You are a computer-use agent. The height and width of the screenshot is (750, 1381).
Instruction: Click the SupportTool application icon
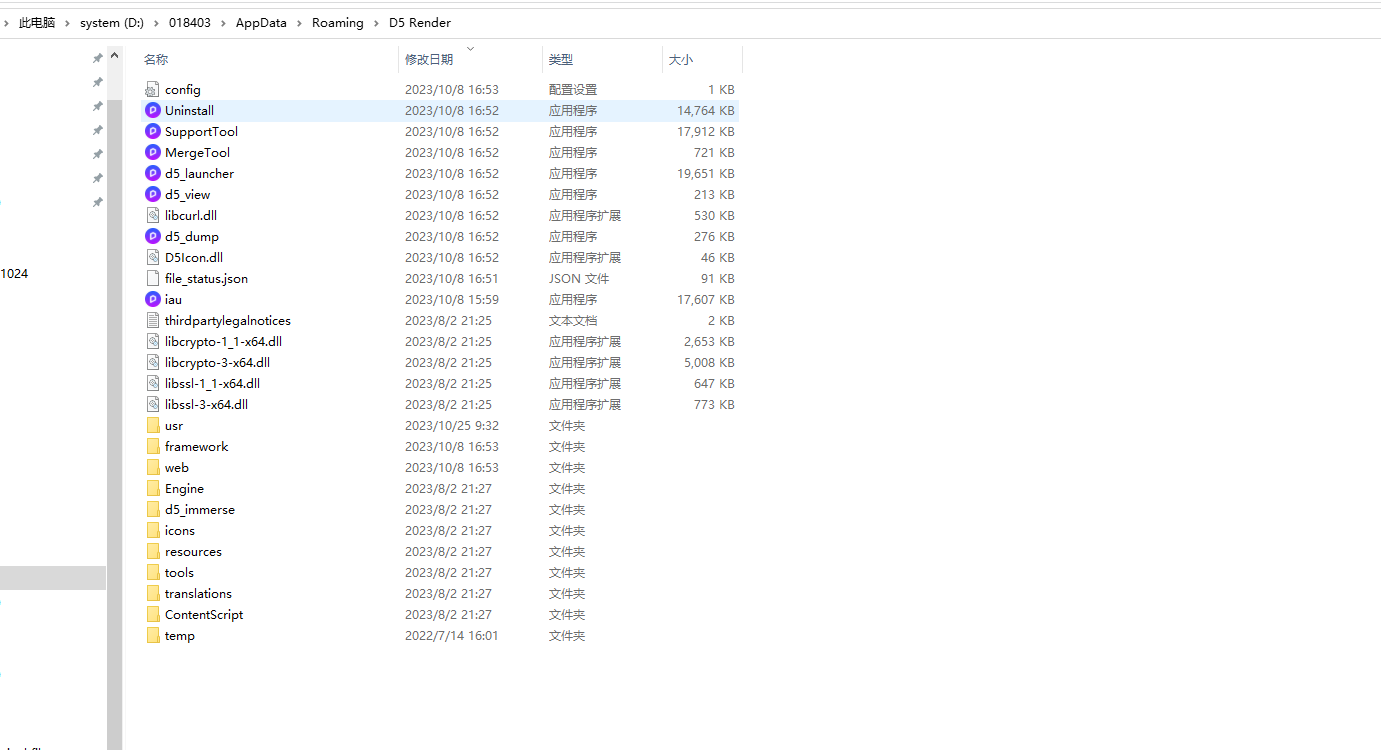pyautogui.click(x=153, y=132)
